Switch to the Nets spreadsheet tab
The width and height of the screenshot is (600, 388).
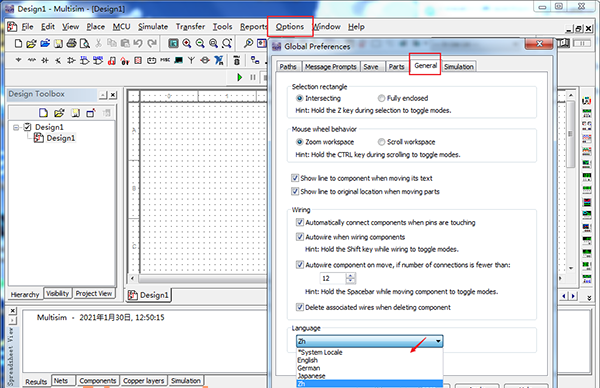tap(61, 381)
